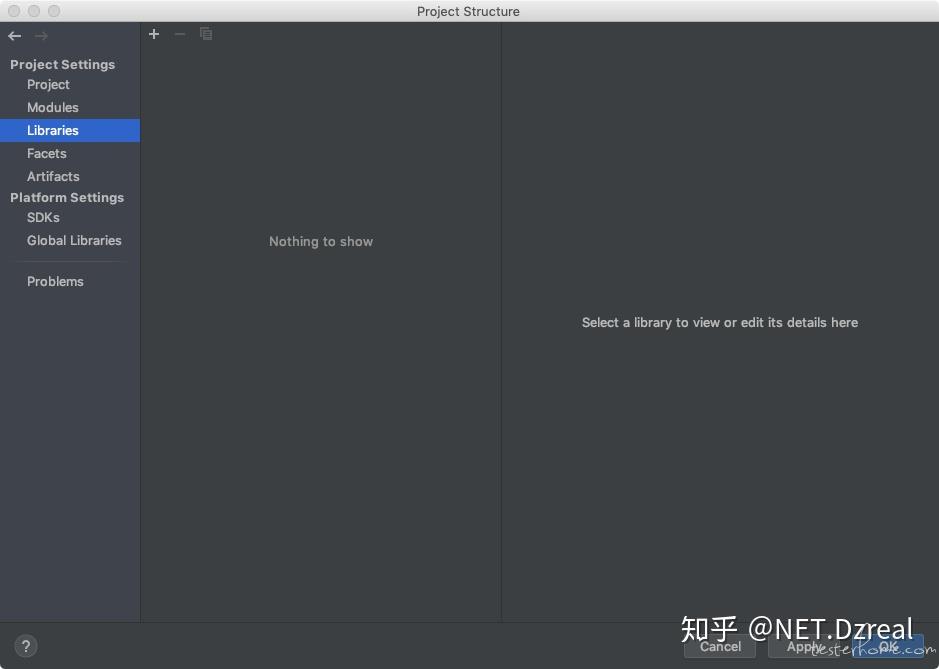Navigate back using the left arrow icon

tap(14, 35)
